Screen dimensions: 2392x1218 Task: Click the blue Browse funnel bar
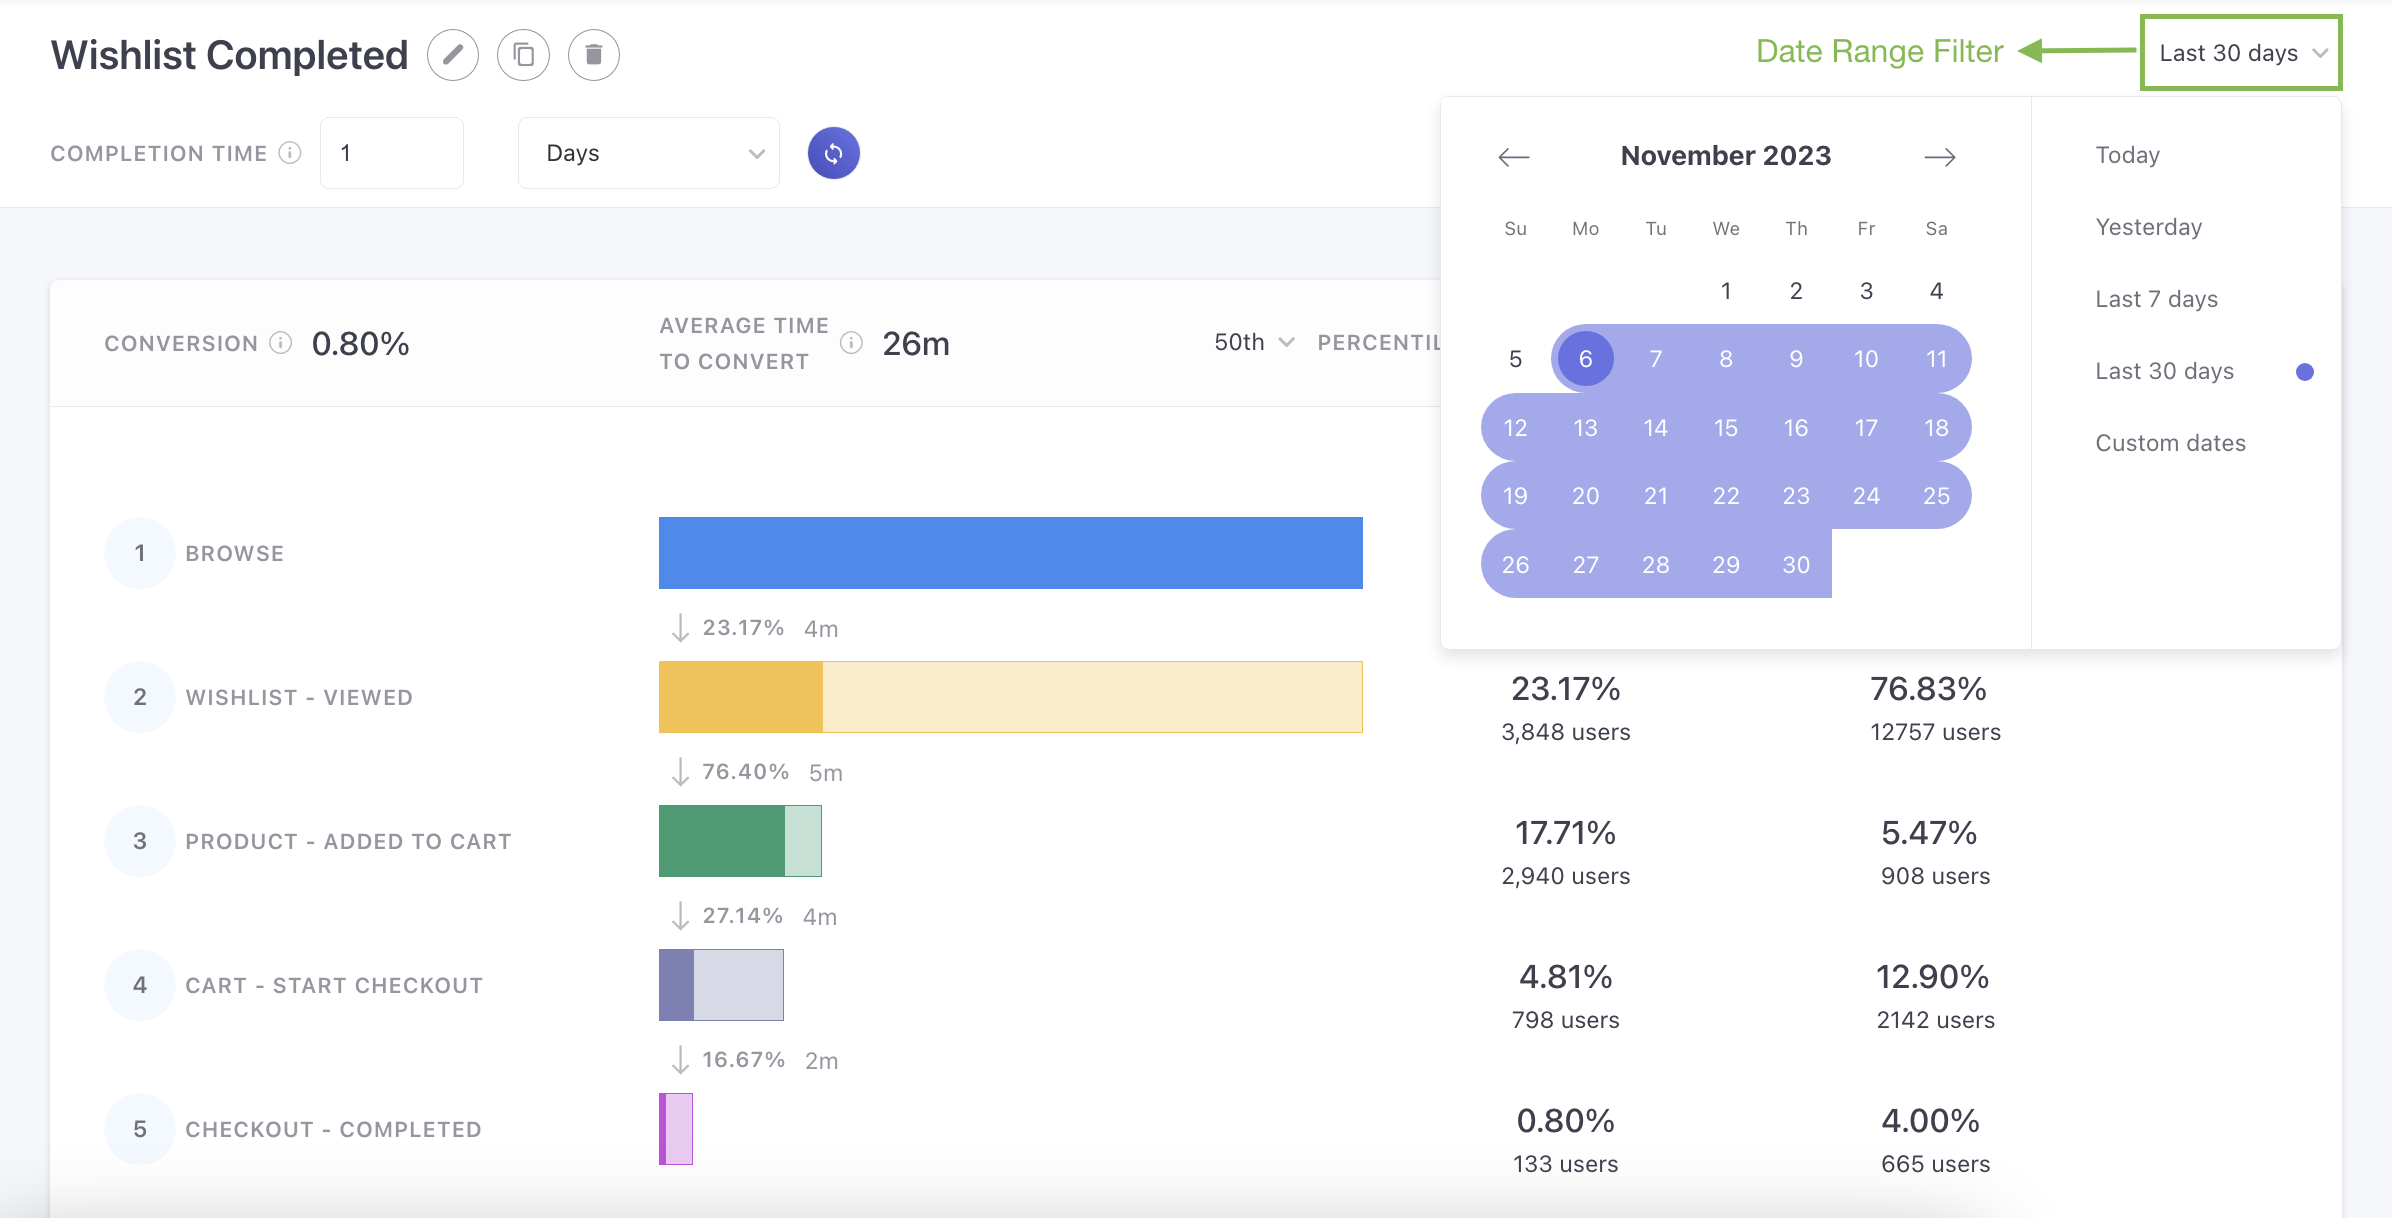[1011, 553]
